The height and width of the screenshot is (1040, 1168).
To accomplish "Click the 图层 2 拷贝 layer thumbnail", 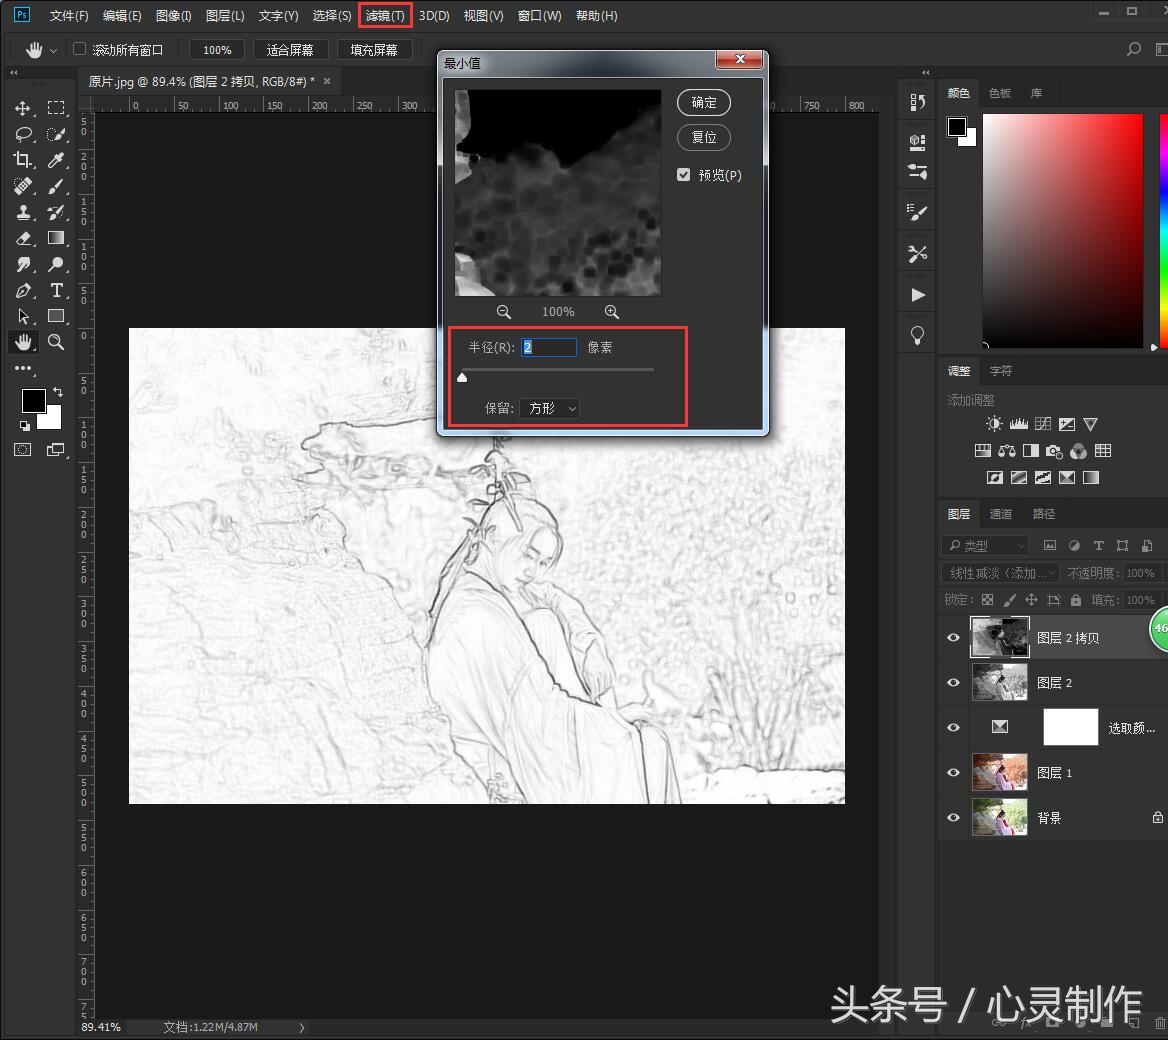I will [999, 637].
